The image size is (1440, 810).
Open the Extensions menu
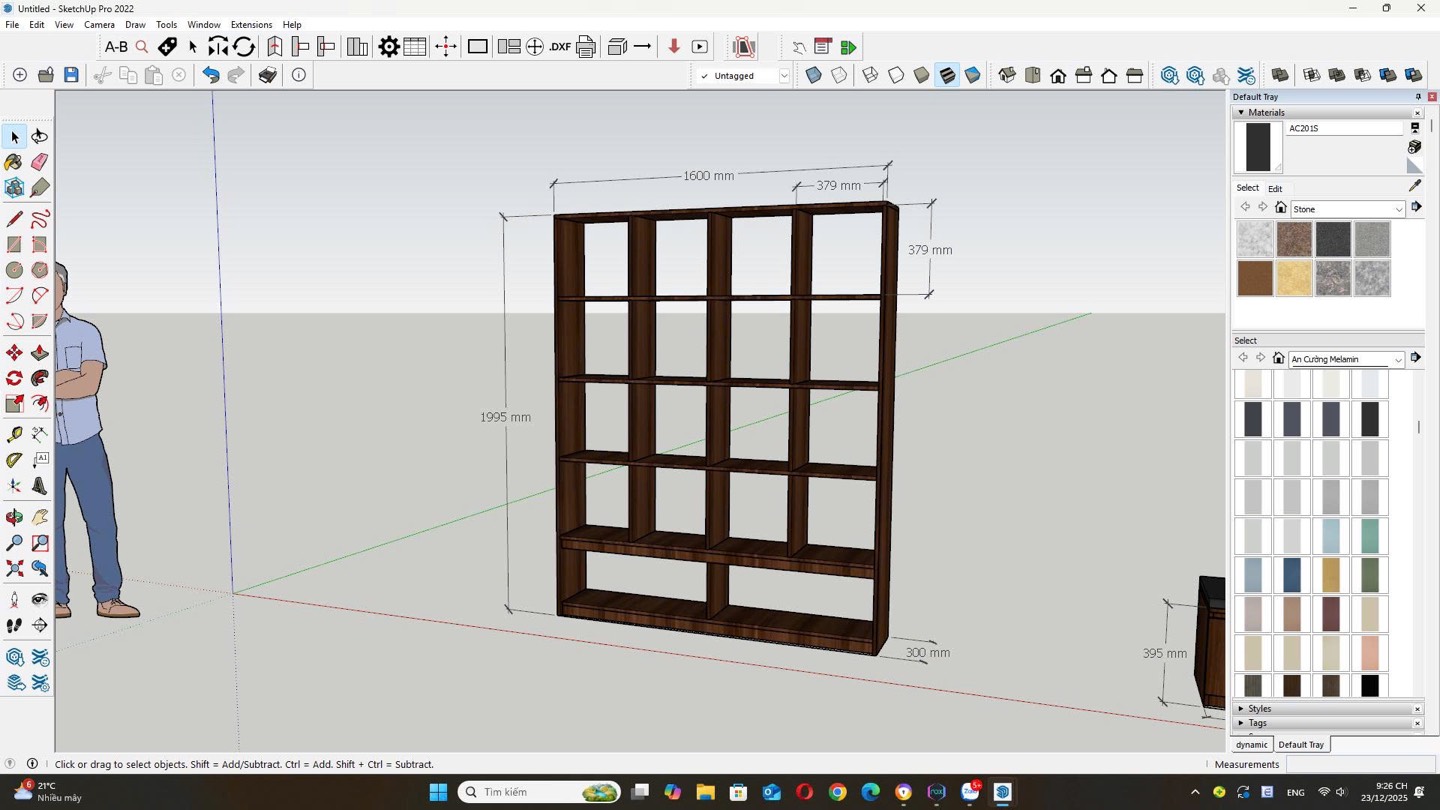(251, 25)
